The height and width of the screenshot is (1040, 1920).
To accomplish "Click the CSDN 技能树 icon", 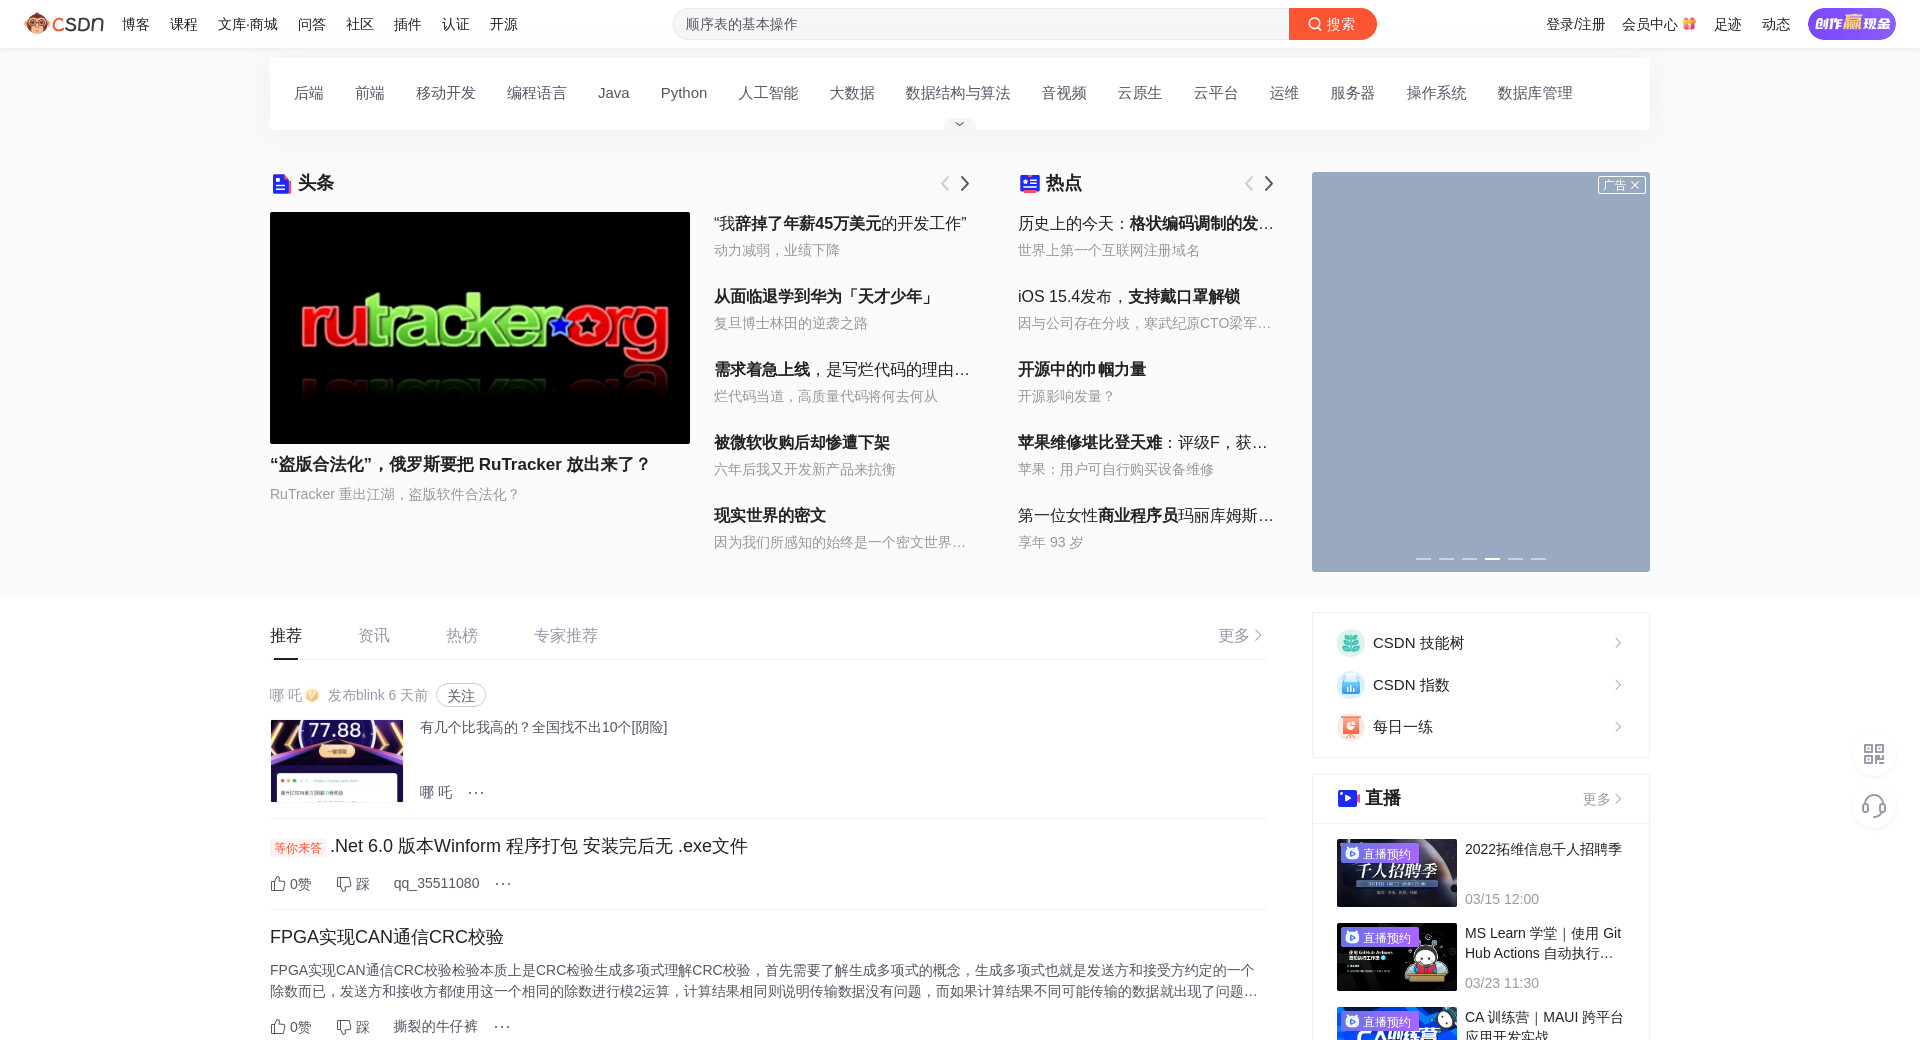I will (1350, 643).
